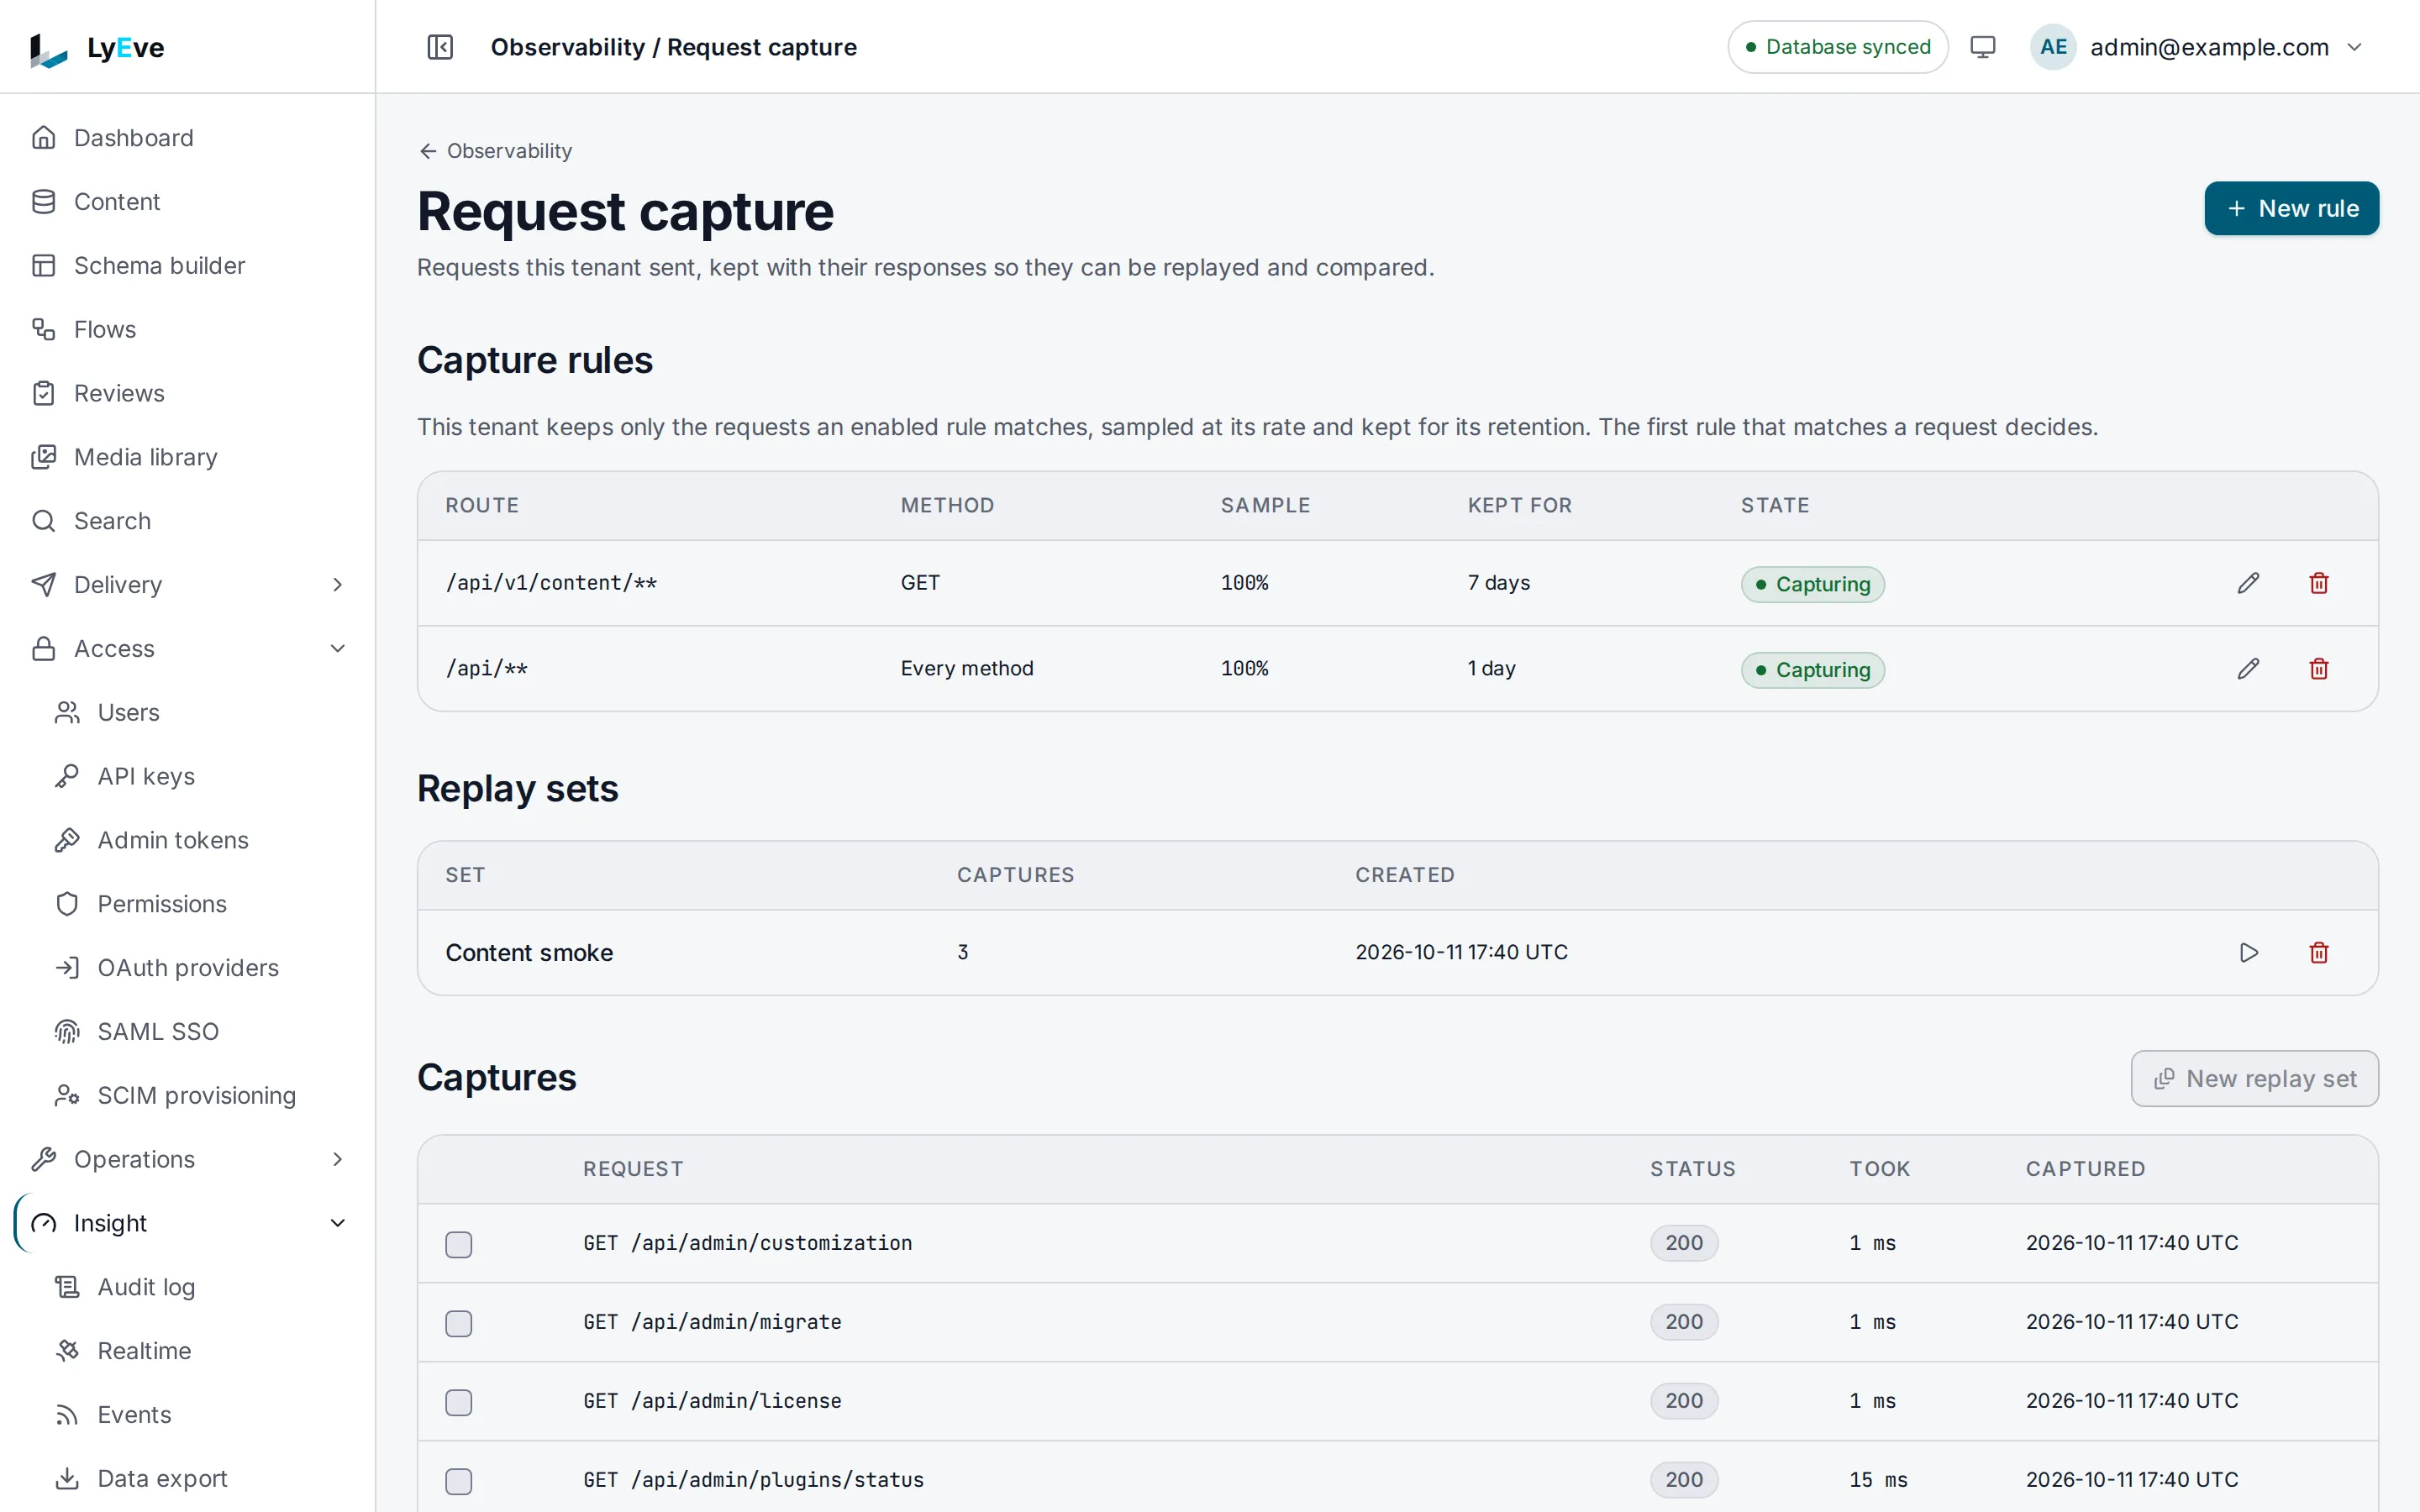Edit the /api/v1/content/** capture rule
Viewport: 2420px width, 1512px height.
click(2248, 583)
